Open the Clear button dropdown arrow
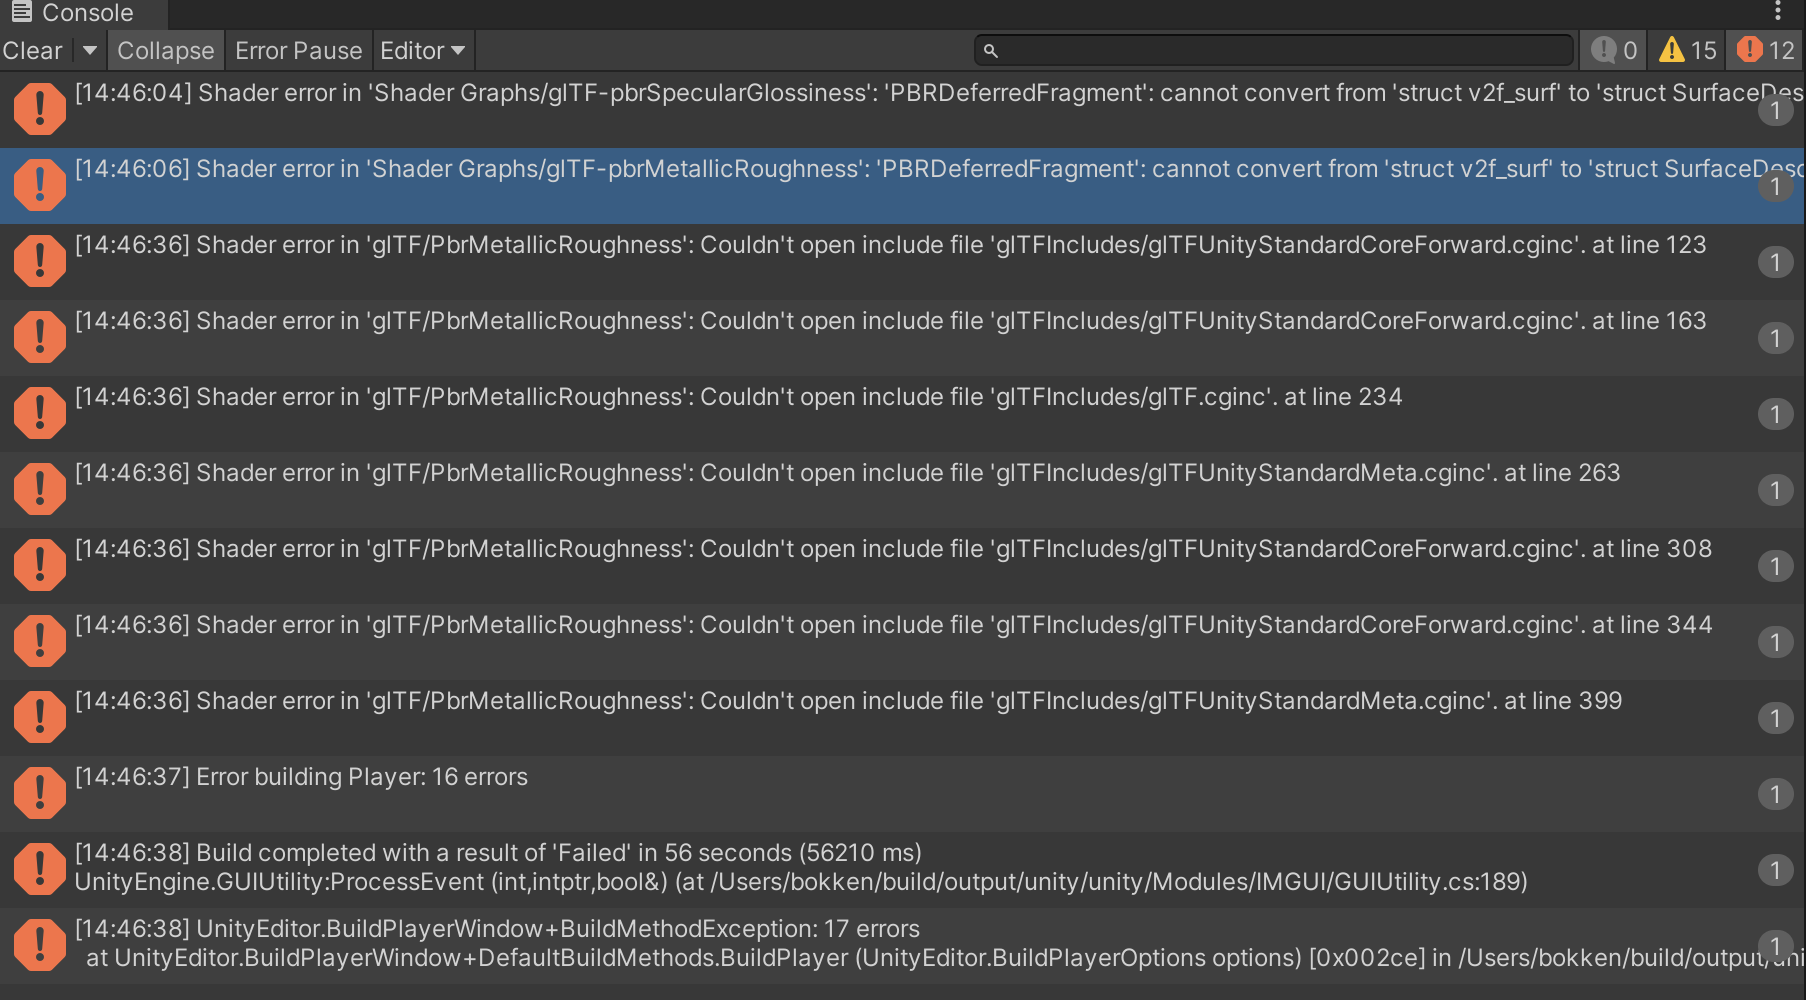 [89, 50]
